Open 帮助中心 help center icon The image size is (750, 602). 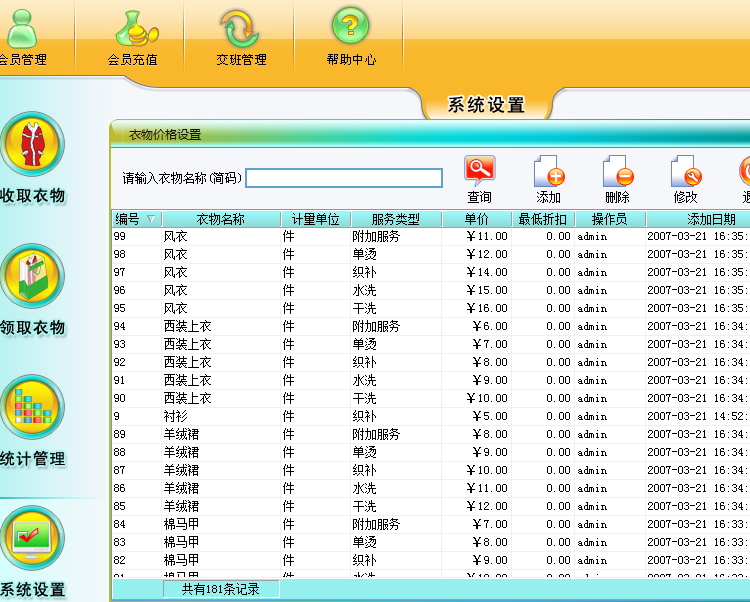[x=350, y=26]
